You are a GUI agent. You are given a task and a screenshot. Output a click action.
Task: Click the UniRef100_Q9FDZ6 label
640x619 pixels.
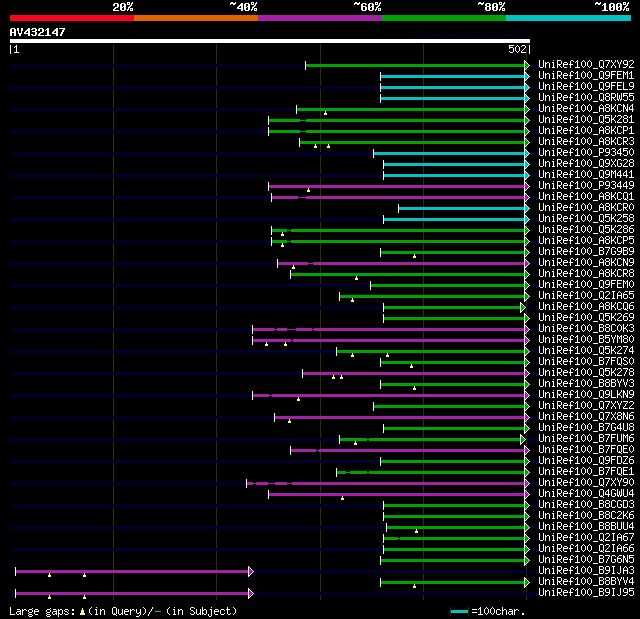click(586, 461)
